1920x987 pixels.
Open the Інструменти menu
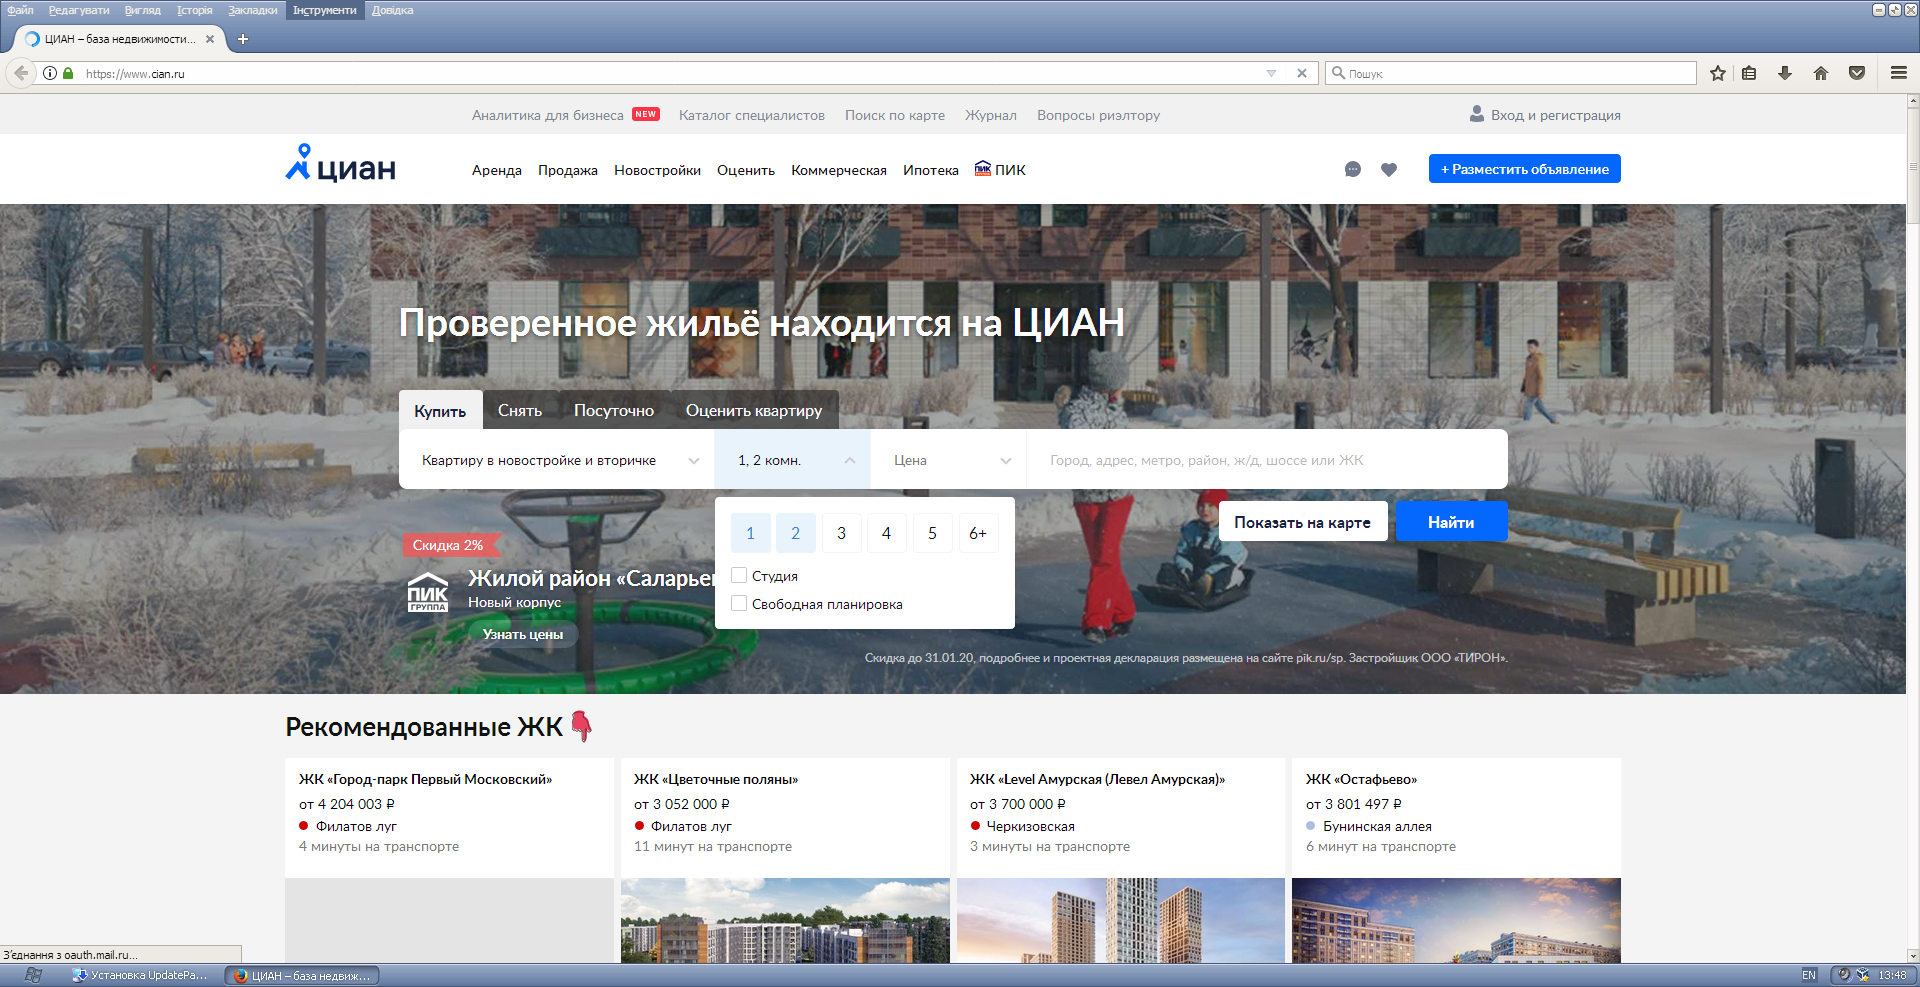click(x=324, y=10)
